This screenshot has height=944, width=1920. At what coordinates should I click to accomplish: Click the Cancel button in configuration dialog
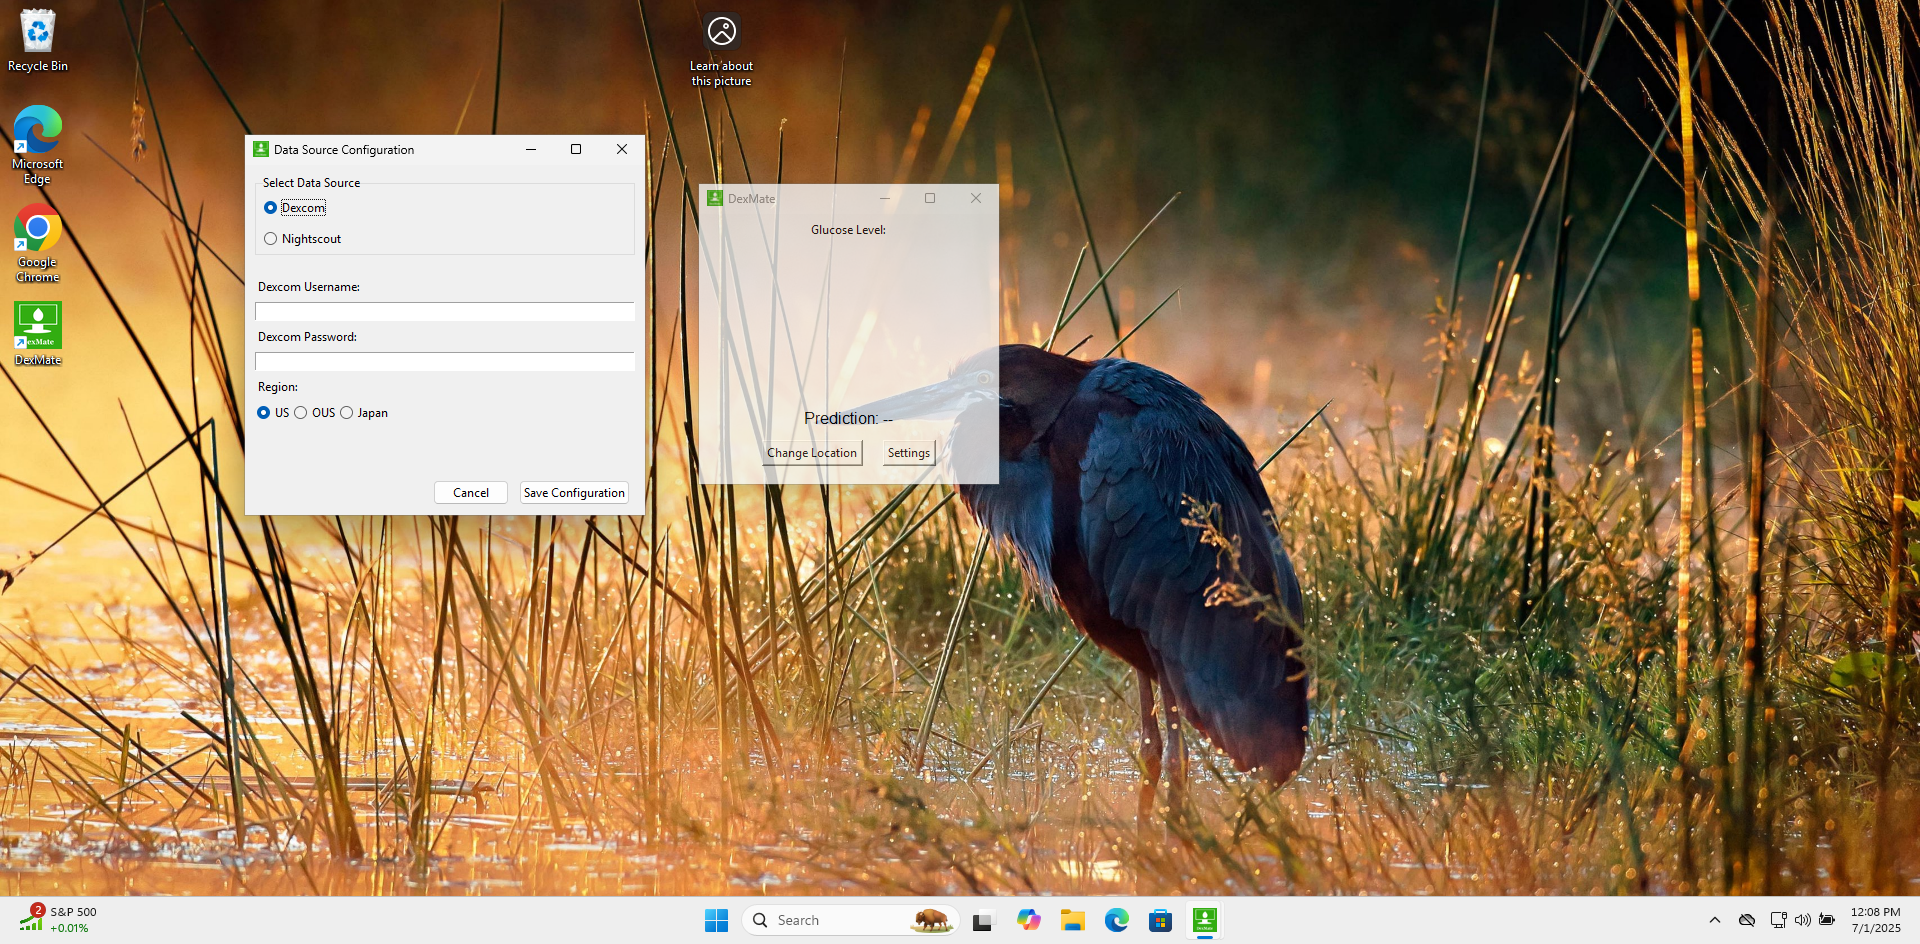pyautogui.click(x=471, y=493)
